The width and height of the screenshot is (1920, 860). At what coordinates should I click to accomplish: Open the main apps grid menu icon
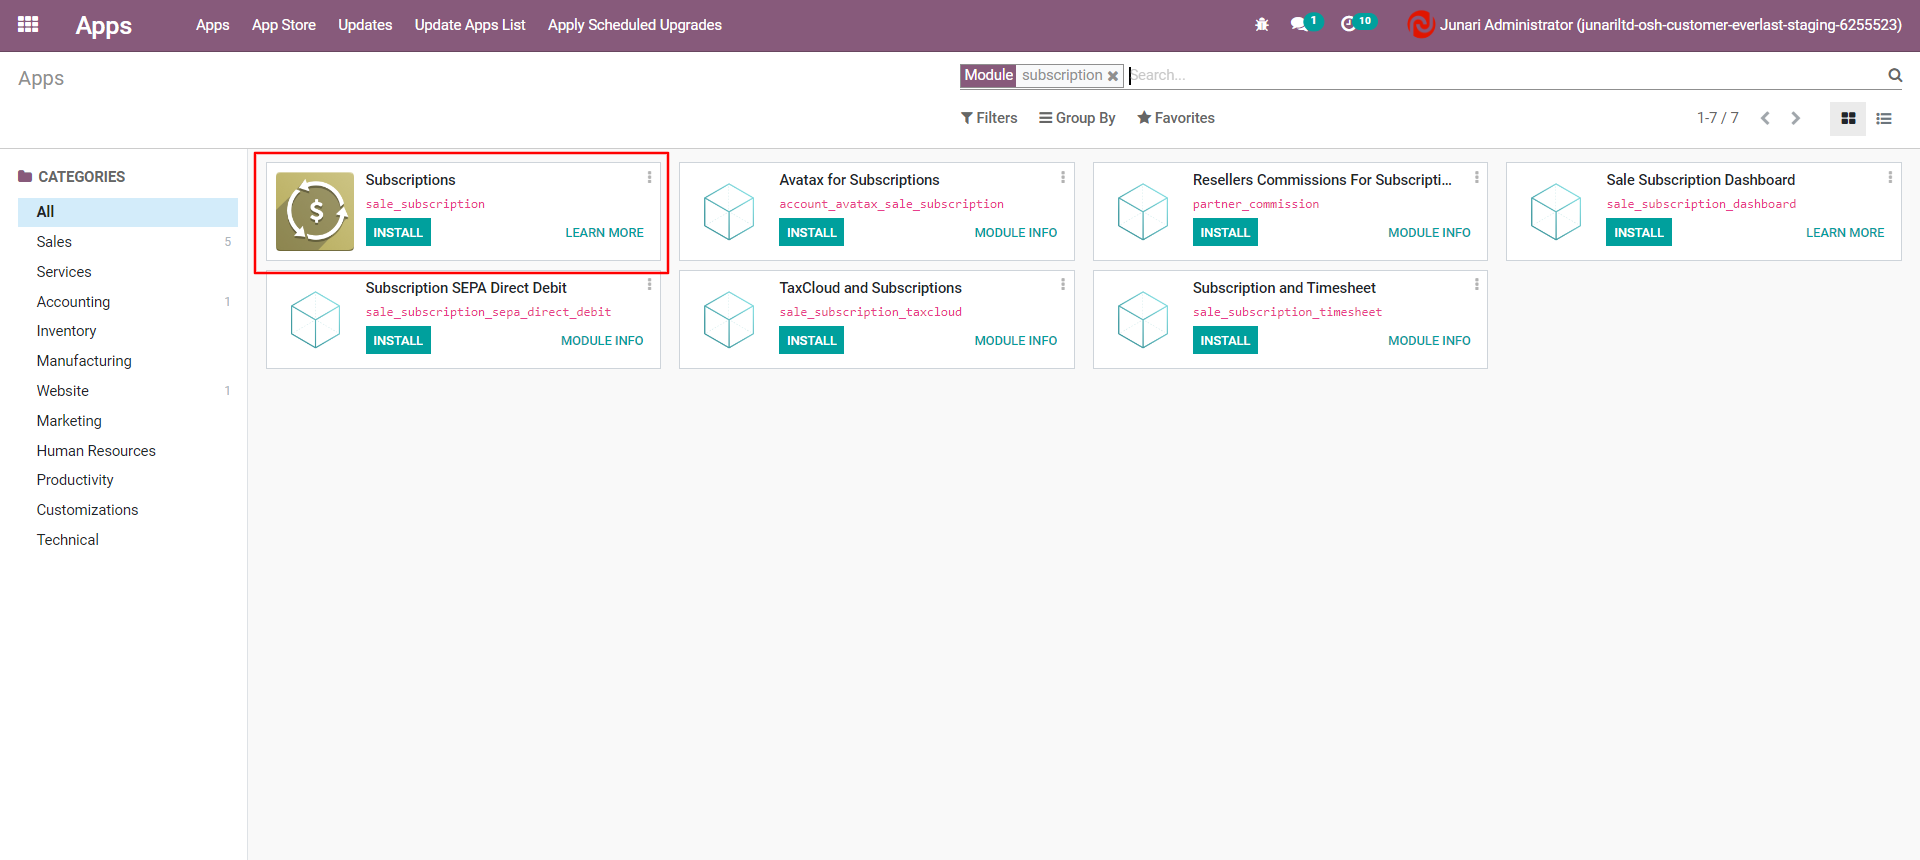click(x=28, y=25)
